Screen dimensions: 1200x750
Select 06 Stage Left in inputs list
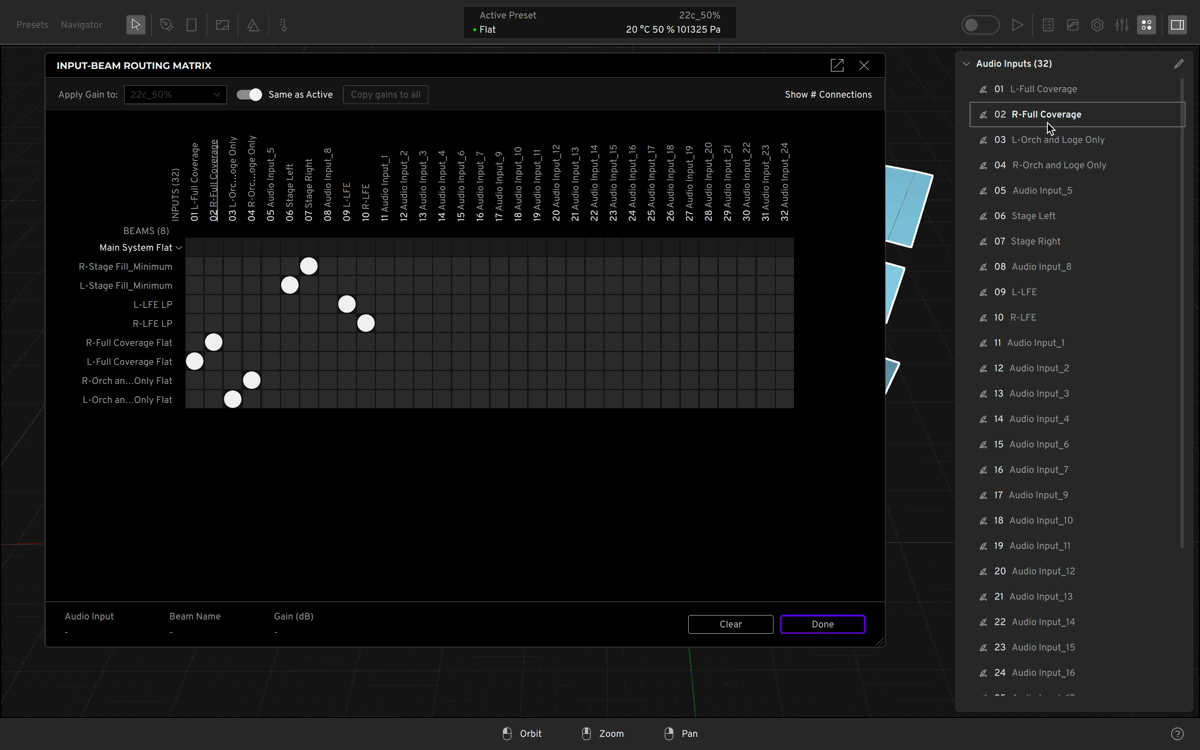tap(1033, 216)
